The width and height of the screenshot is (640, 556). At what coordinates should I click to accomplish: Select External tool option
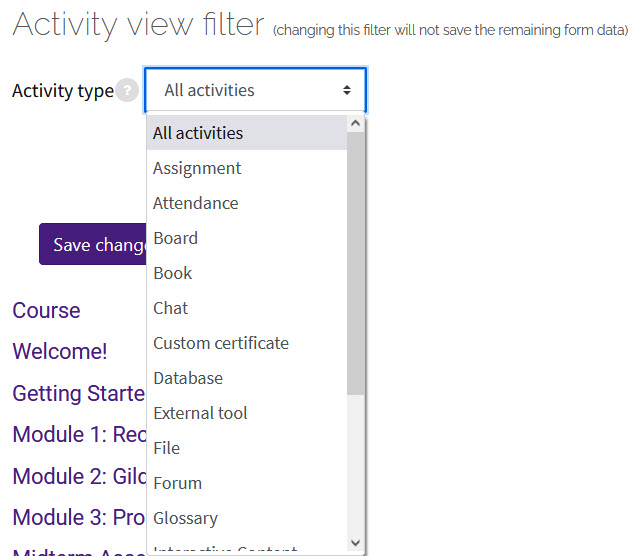pyautogui.click(x=247, y=413)
